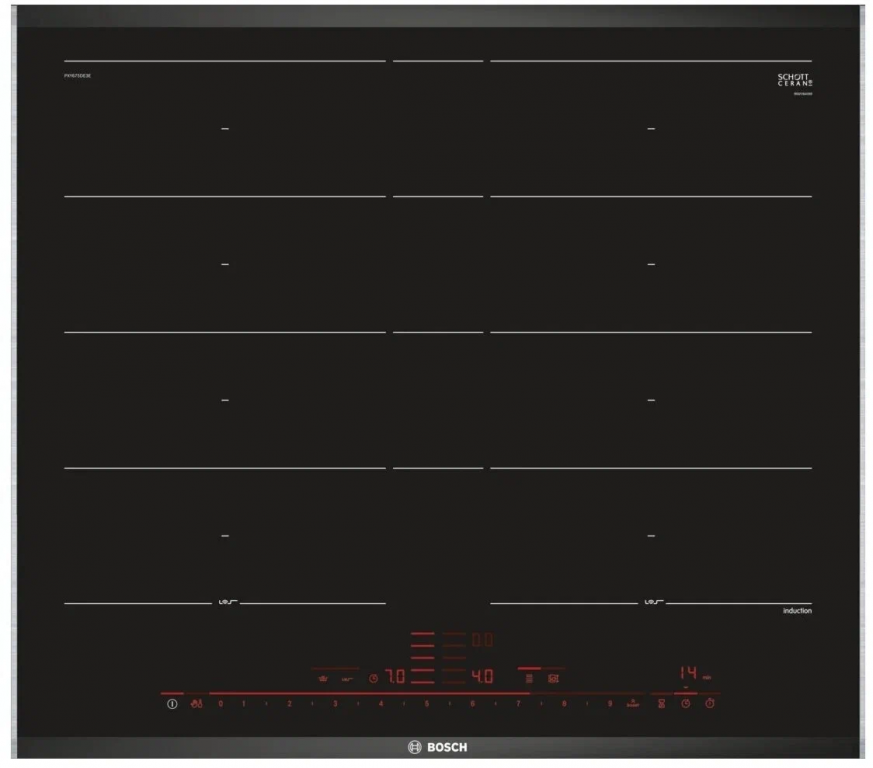Select the zone showing 7.0
Image resolution: width=873 pixels, height=768 pixels.
pos(395,677)
